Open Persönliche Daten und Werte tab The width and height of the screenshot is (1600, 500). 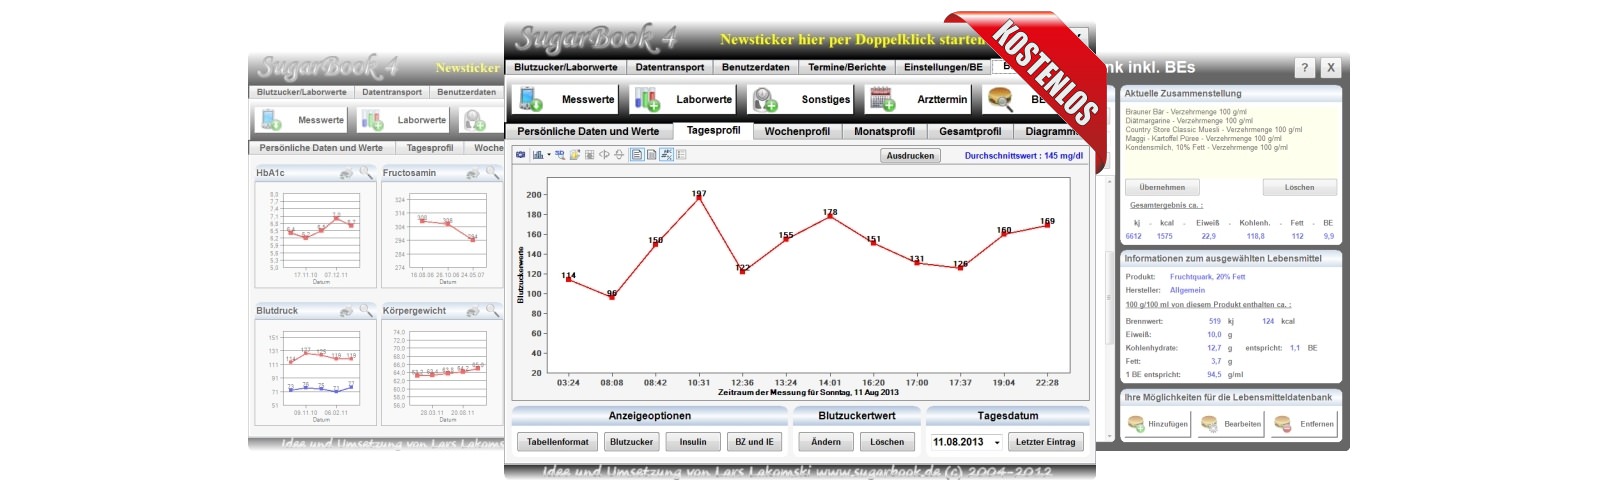point(588,131)
